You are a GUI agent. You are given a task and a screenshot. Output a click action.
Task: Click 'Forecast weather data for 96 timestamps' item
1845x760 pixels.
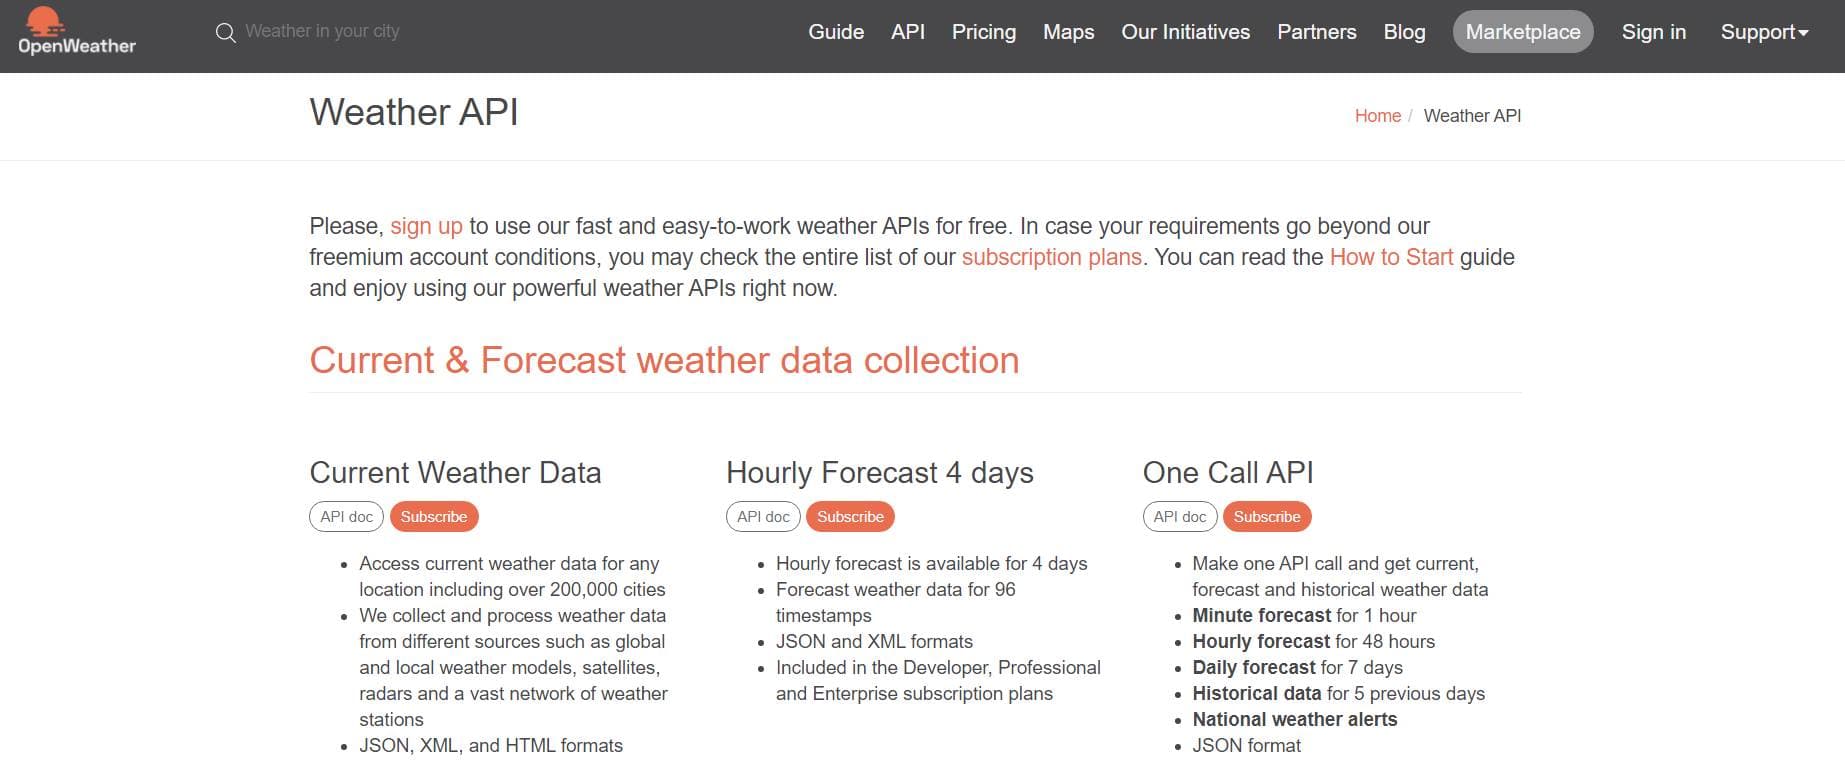895,602
